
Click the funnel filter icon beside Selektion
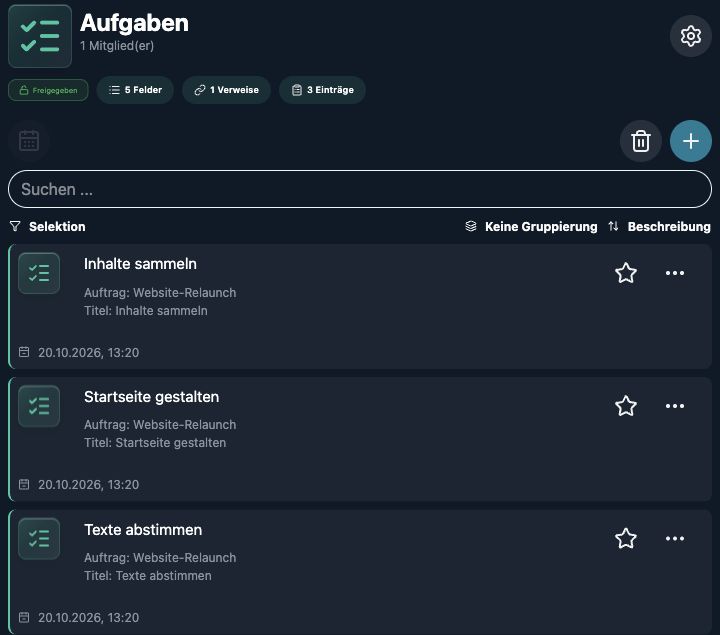[15, 226]
